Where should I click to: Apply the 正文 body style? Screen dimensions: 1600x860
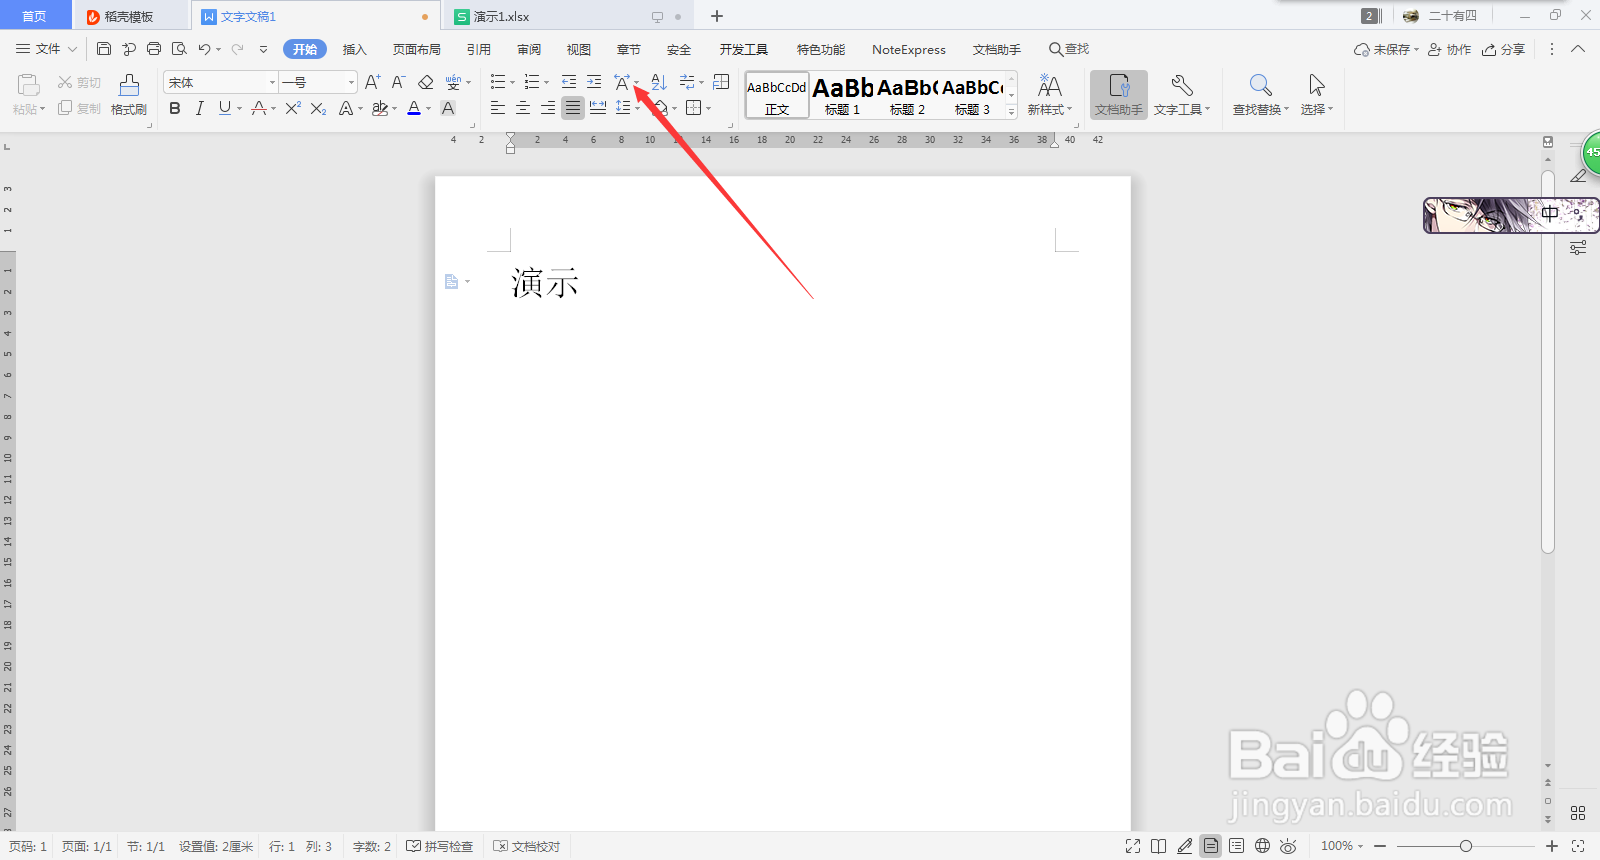(777, 96)
